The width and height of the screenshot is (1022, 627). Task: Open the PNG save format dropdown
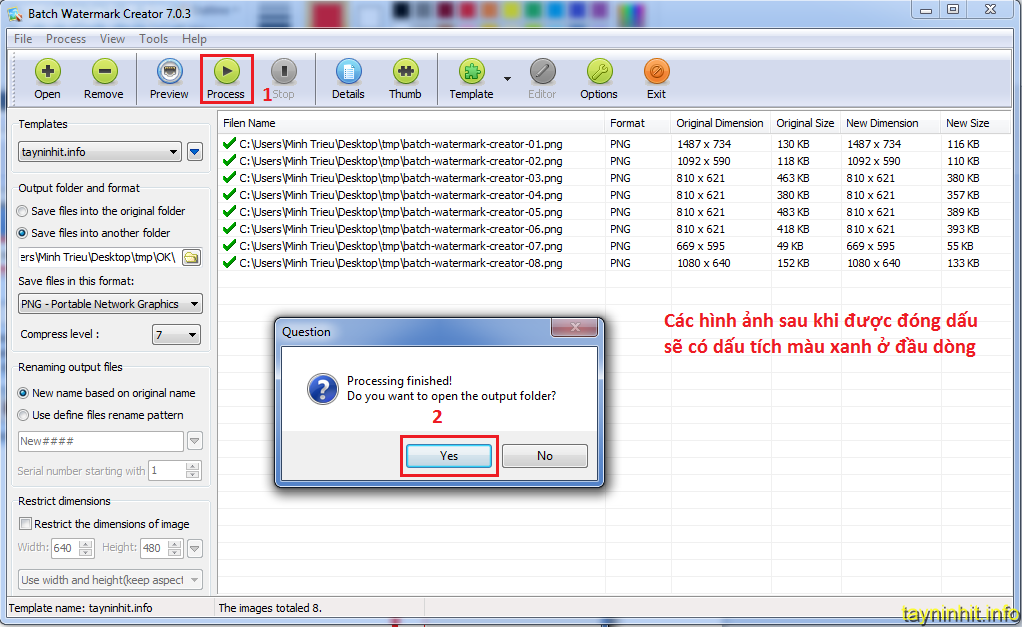pyautogui.click(x=193, y=304)
